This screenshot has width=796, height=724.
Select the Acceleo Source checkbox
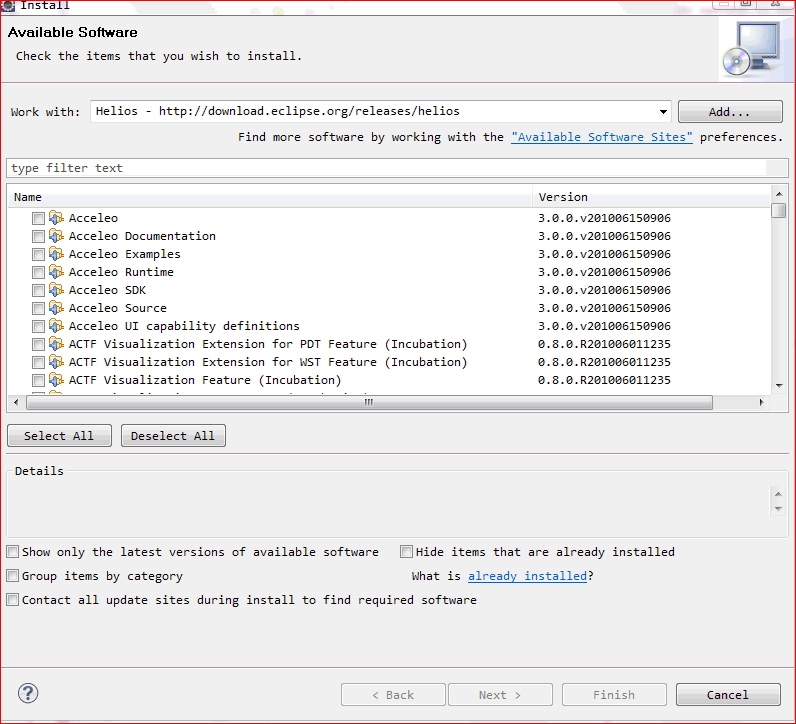[x=38, y=309]
